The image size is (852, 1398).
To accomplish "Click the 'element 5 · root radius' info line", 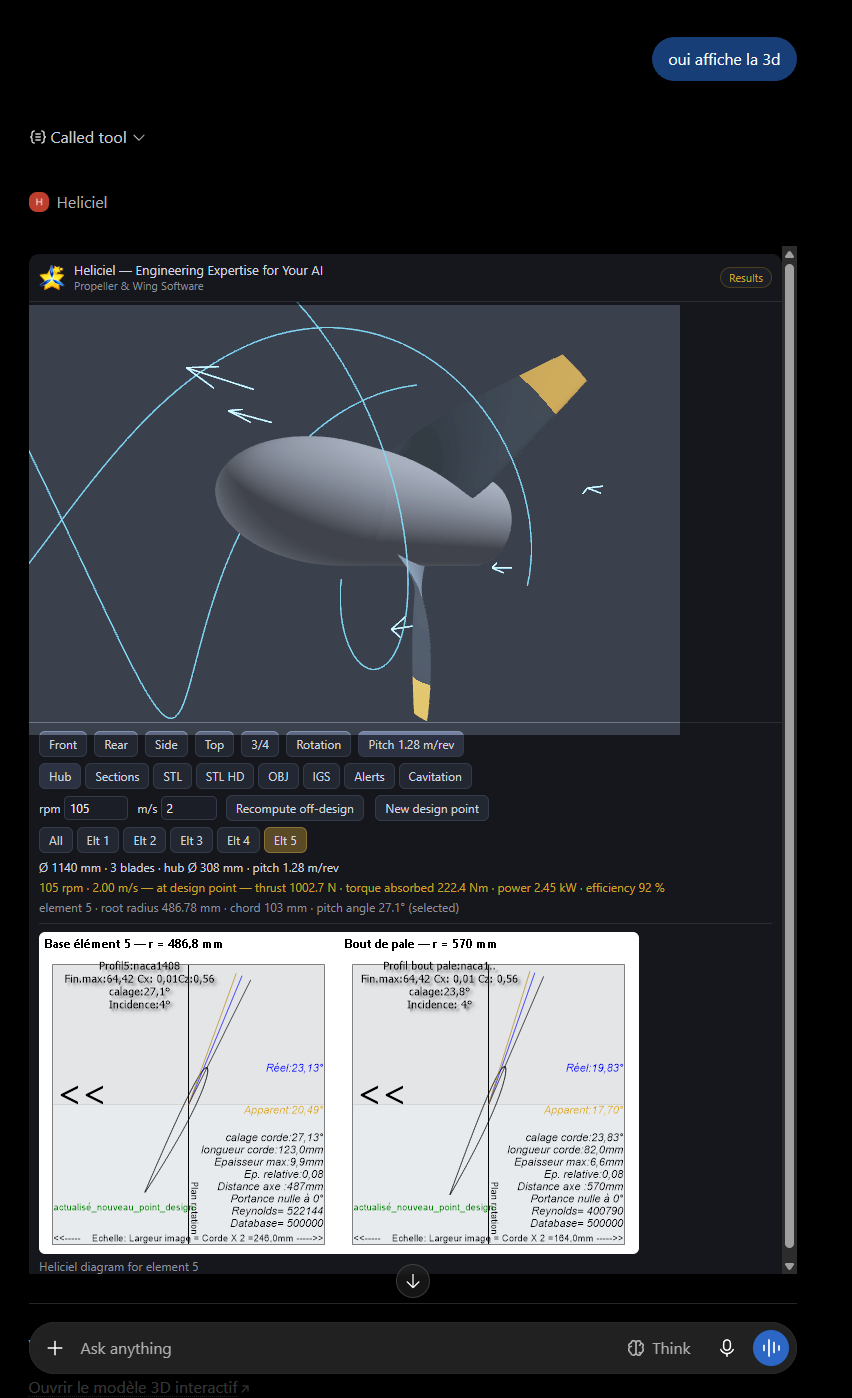I will tap(249, 908).
